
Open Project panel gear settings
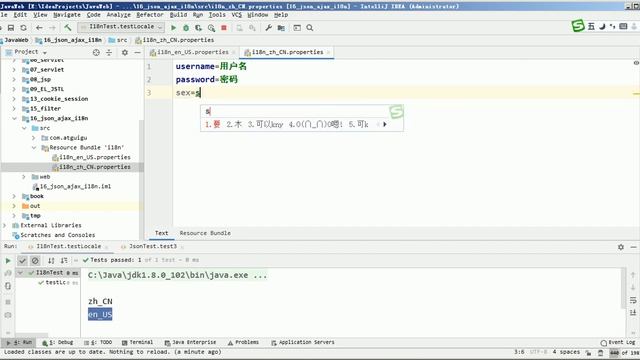click(x=125, y=52)
